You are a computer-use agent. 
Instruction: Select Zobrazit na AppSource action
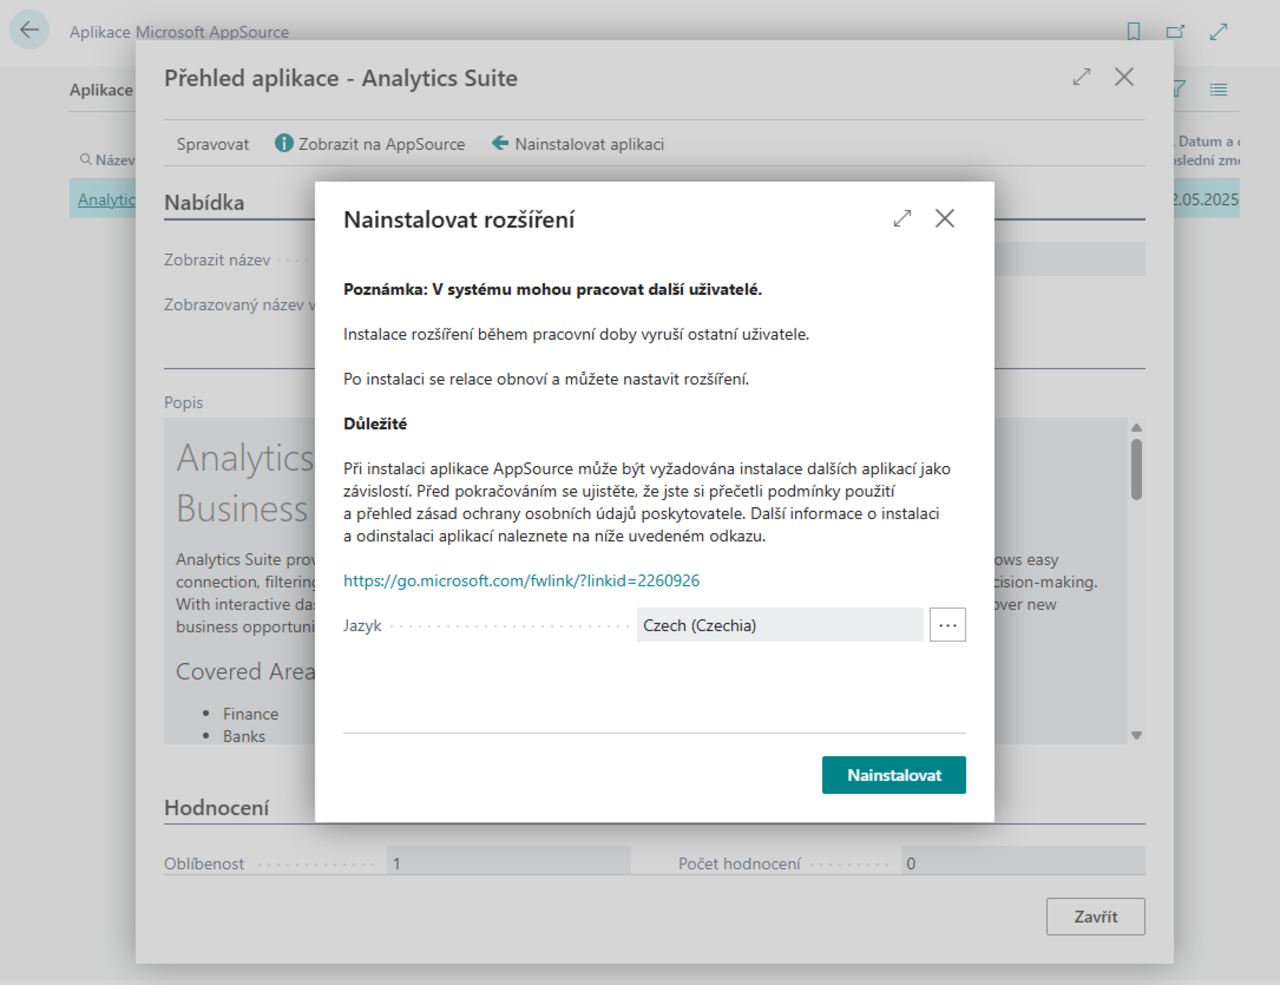click(370, 144)
